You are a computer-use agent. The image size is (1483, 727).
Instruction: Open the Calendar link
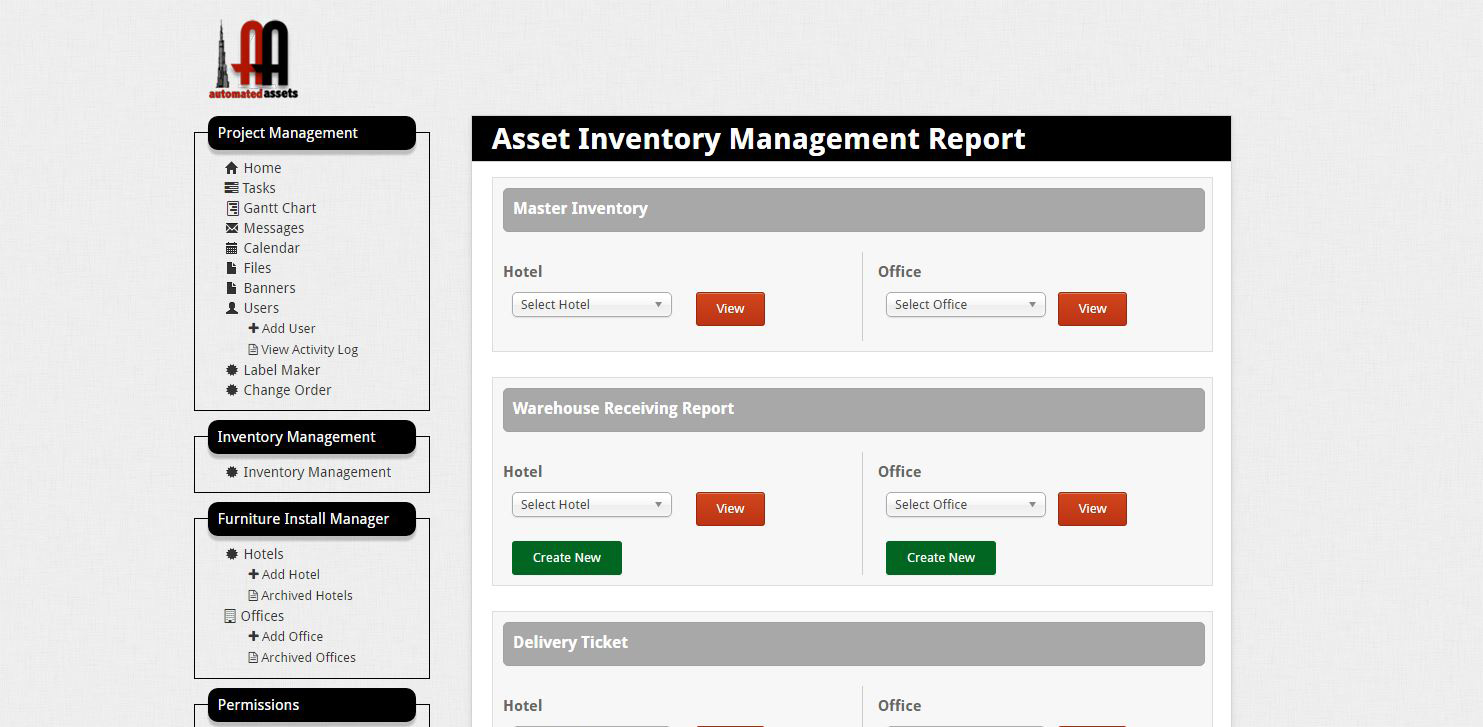click(x=272, y=248)
